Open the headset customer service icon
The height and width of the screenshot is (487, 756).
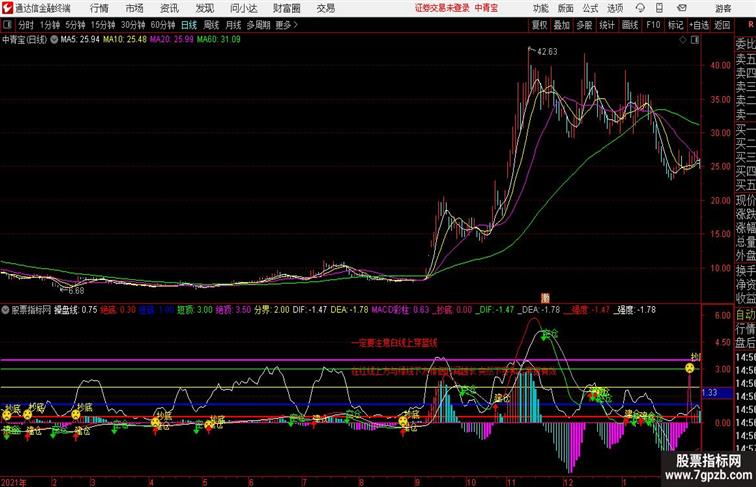point(640,8)
